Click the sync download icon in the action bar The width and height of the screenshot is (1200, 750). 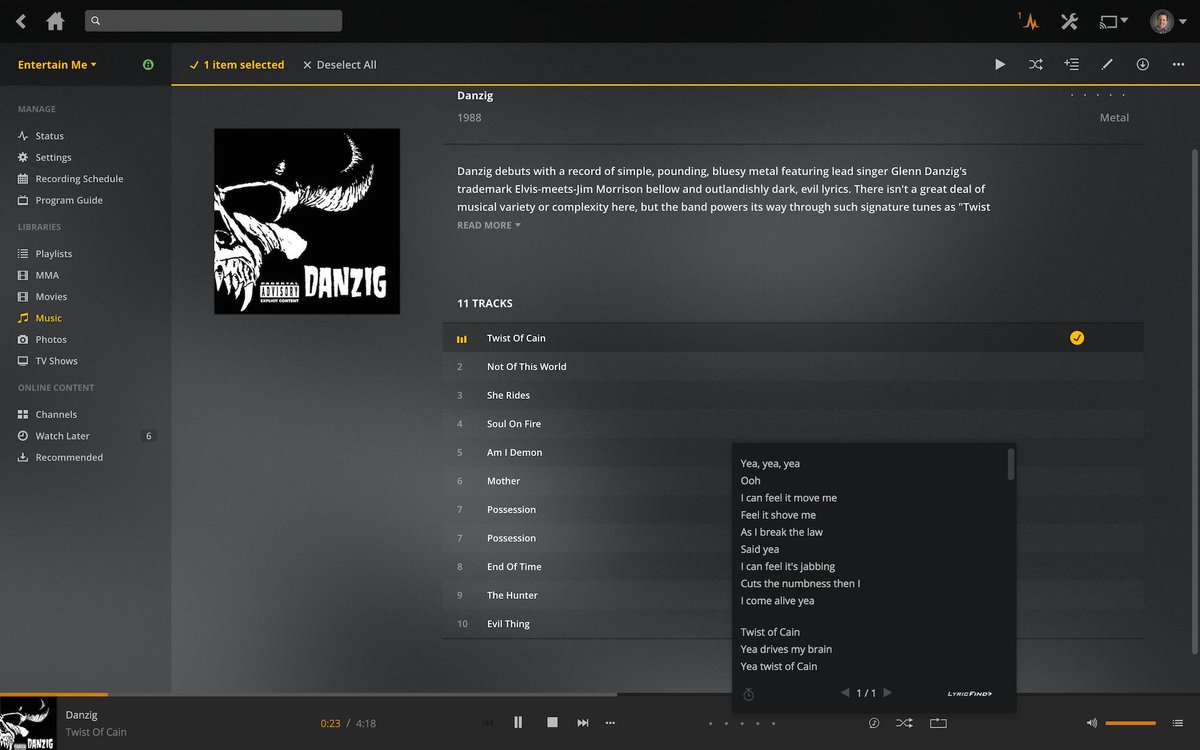(1142, 64)
